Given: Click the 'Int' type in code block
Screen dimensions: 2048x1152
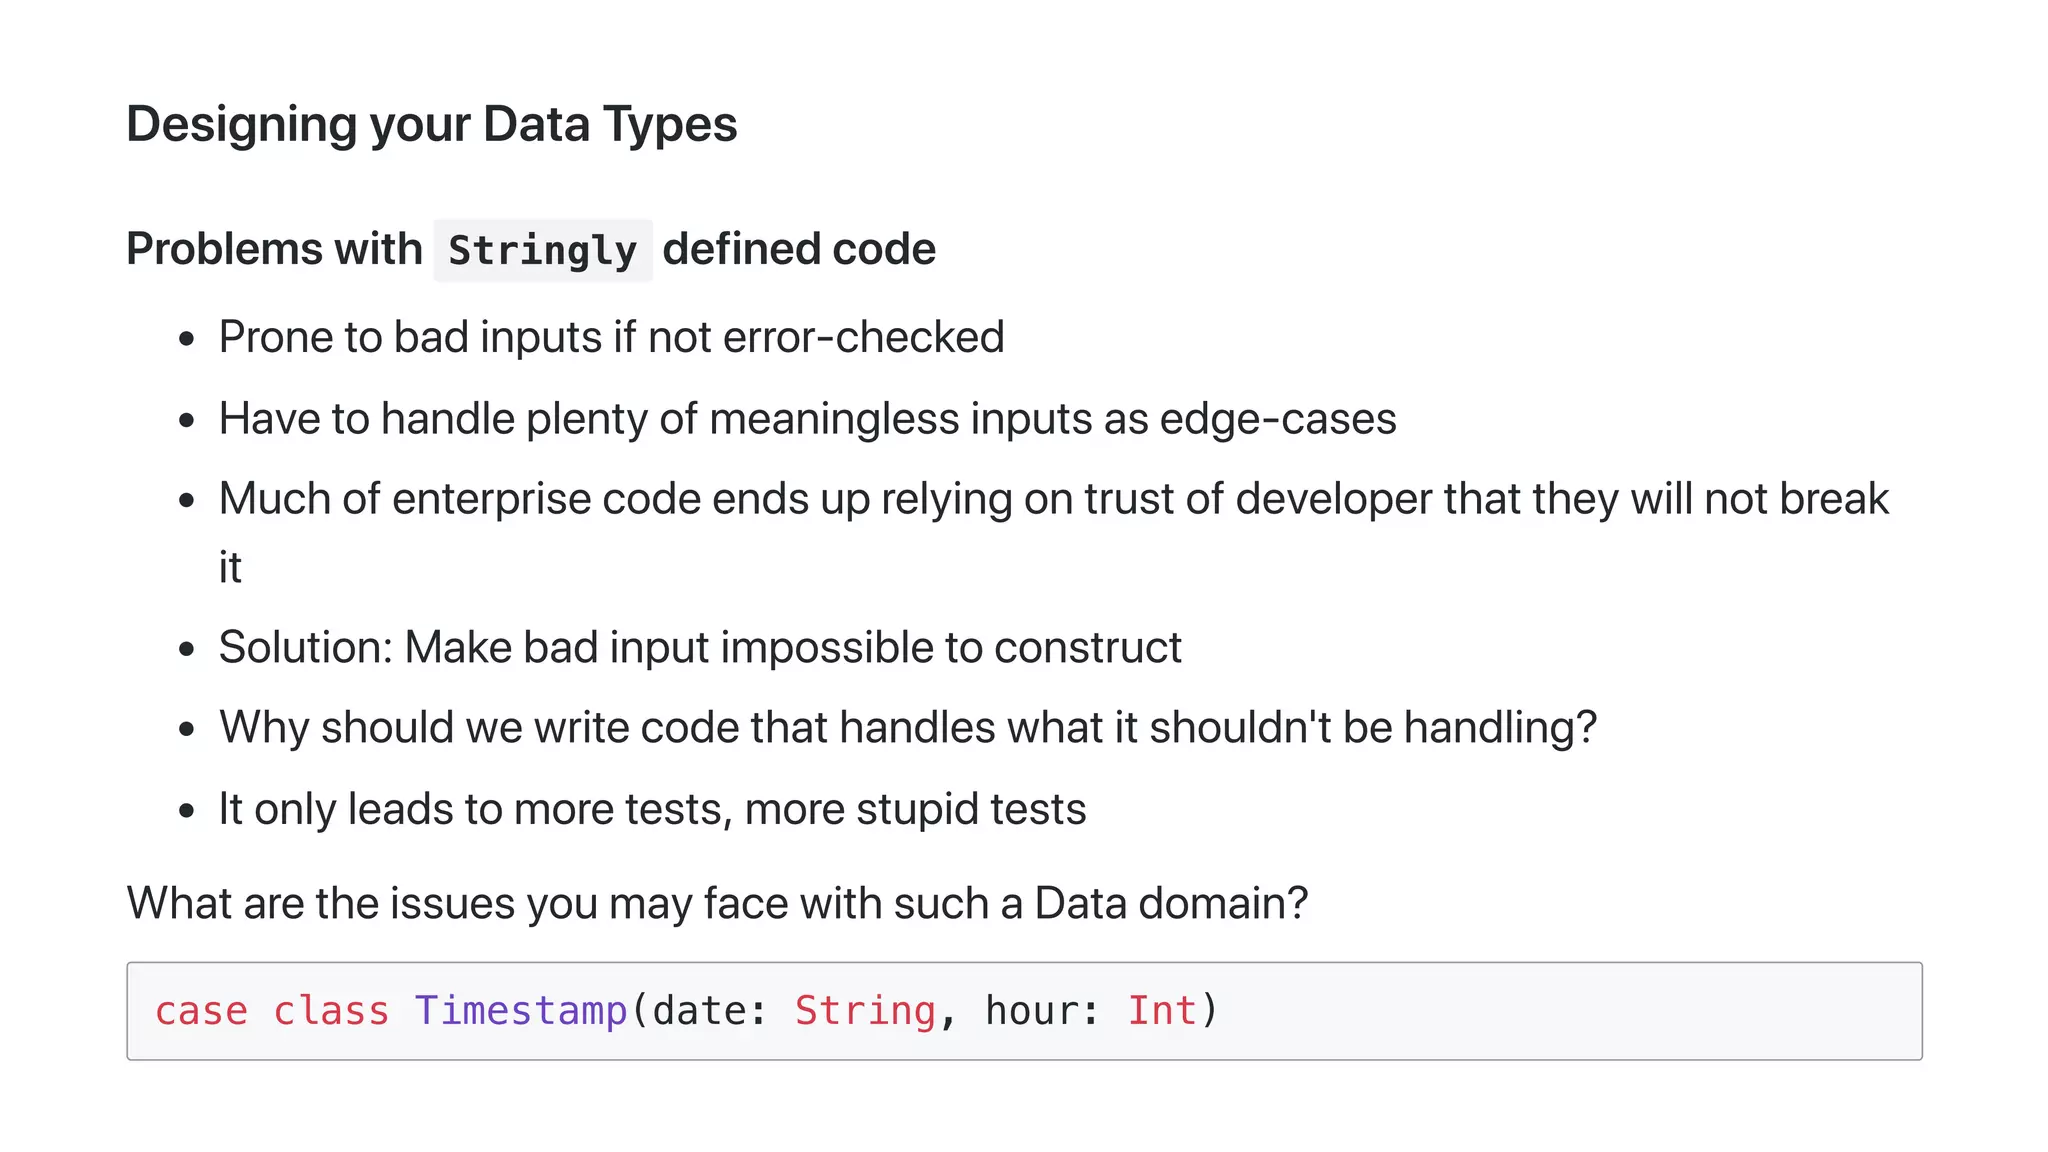Looking at the screenshot, I should (x=1162, y=1011).
